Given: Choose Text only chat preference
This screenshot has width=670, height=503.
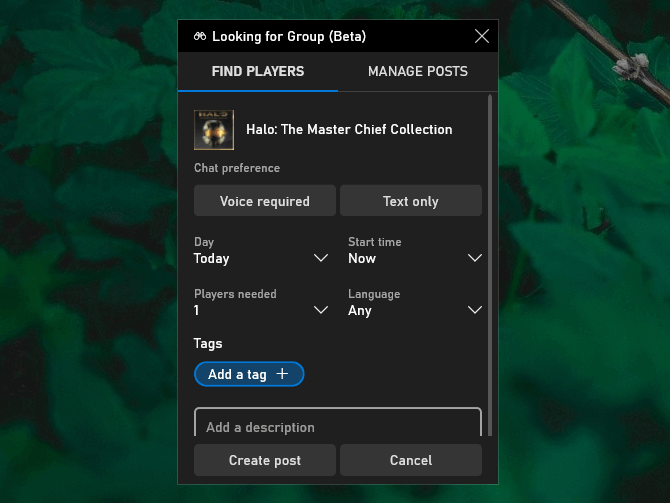Looking at the screenshot, I should click(x=411, y=201).
